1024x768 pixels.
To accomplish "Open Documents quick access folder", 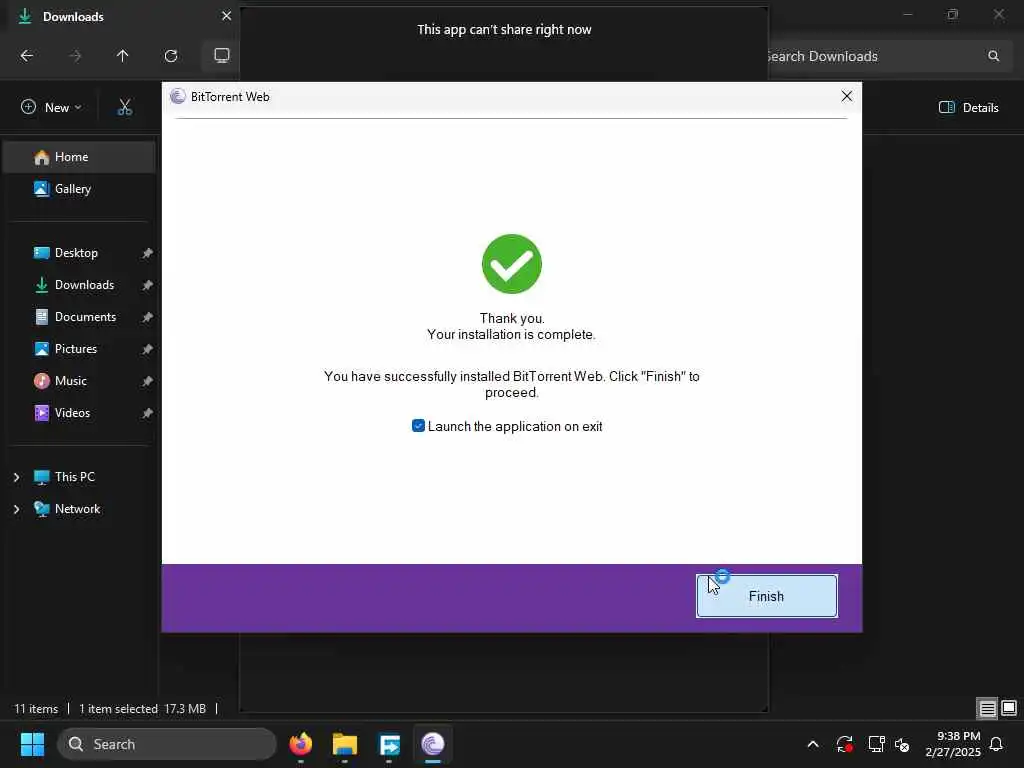I will 80,317.
